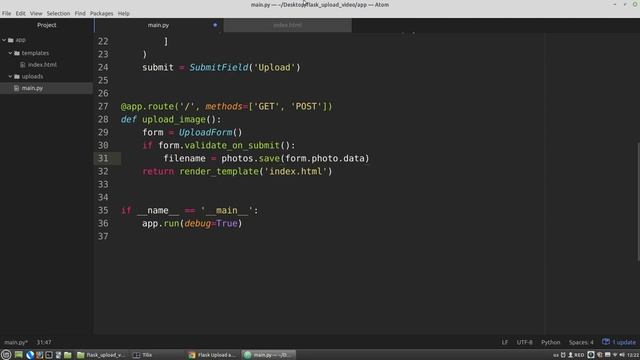Change the Python grammar selector

(x=551, y=342)
